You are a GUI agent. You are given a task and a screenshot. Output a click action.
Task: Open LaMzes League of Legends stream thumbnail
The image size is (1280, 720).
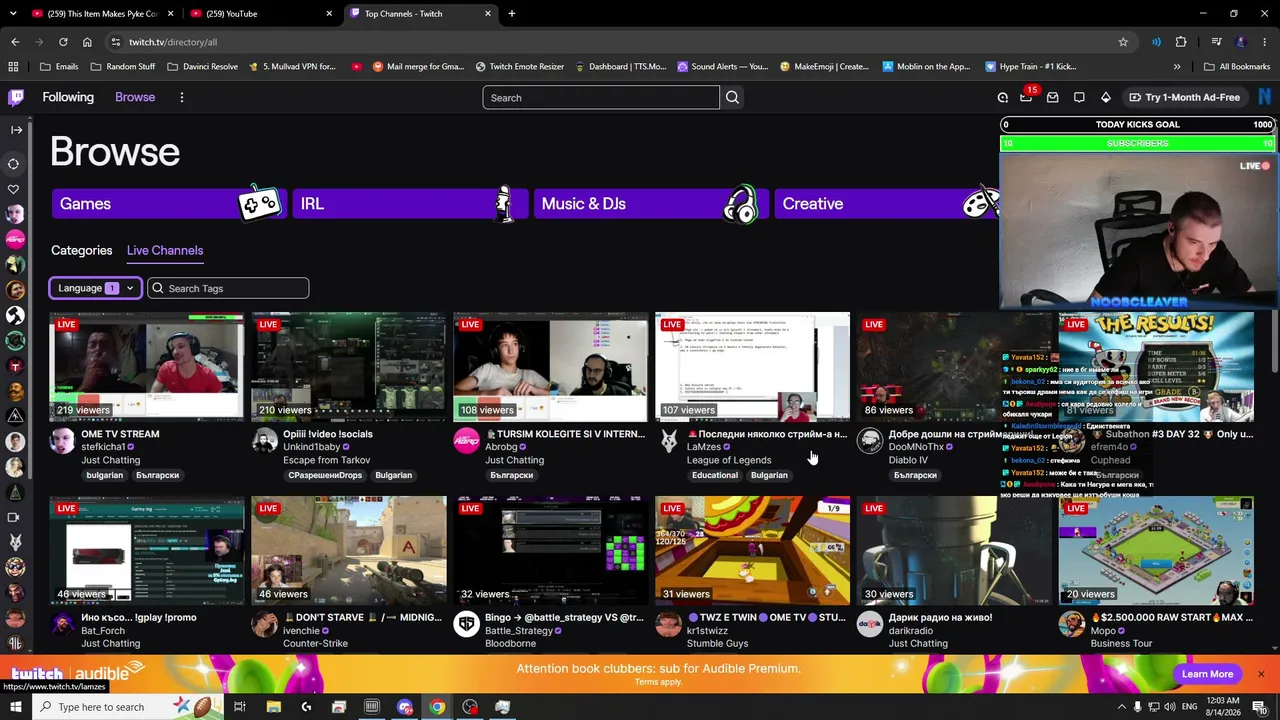(x=753, y=367)
